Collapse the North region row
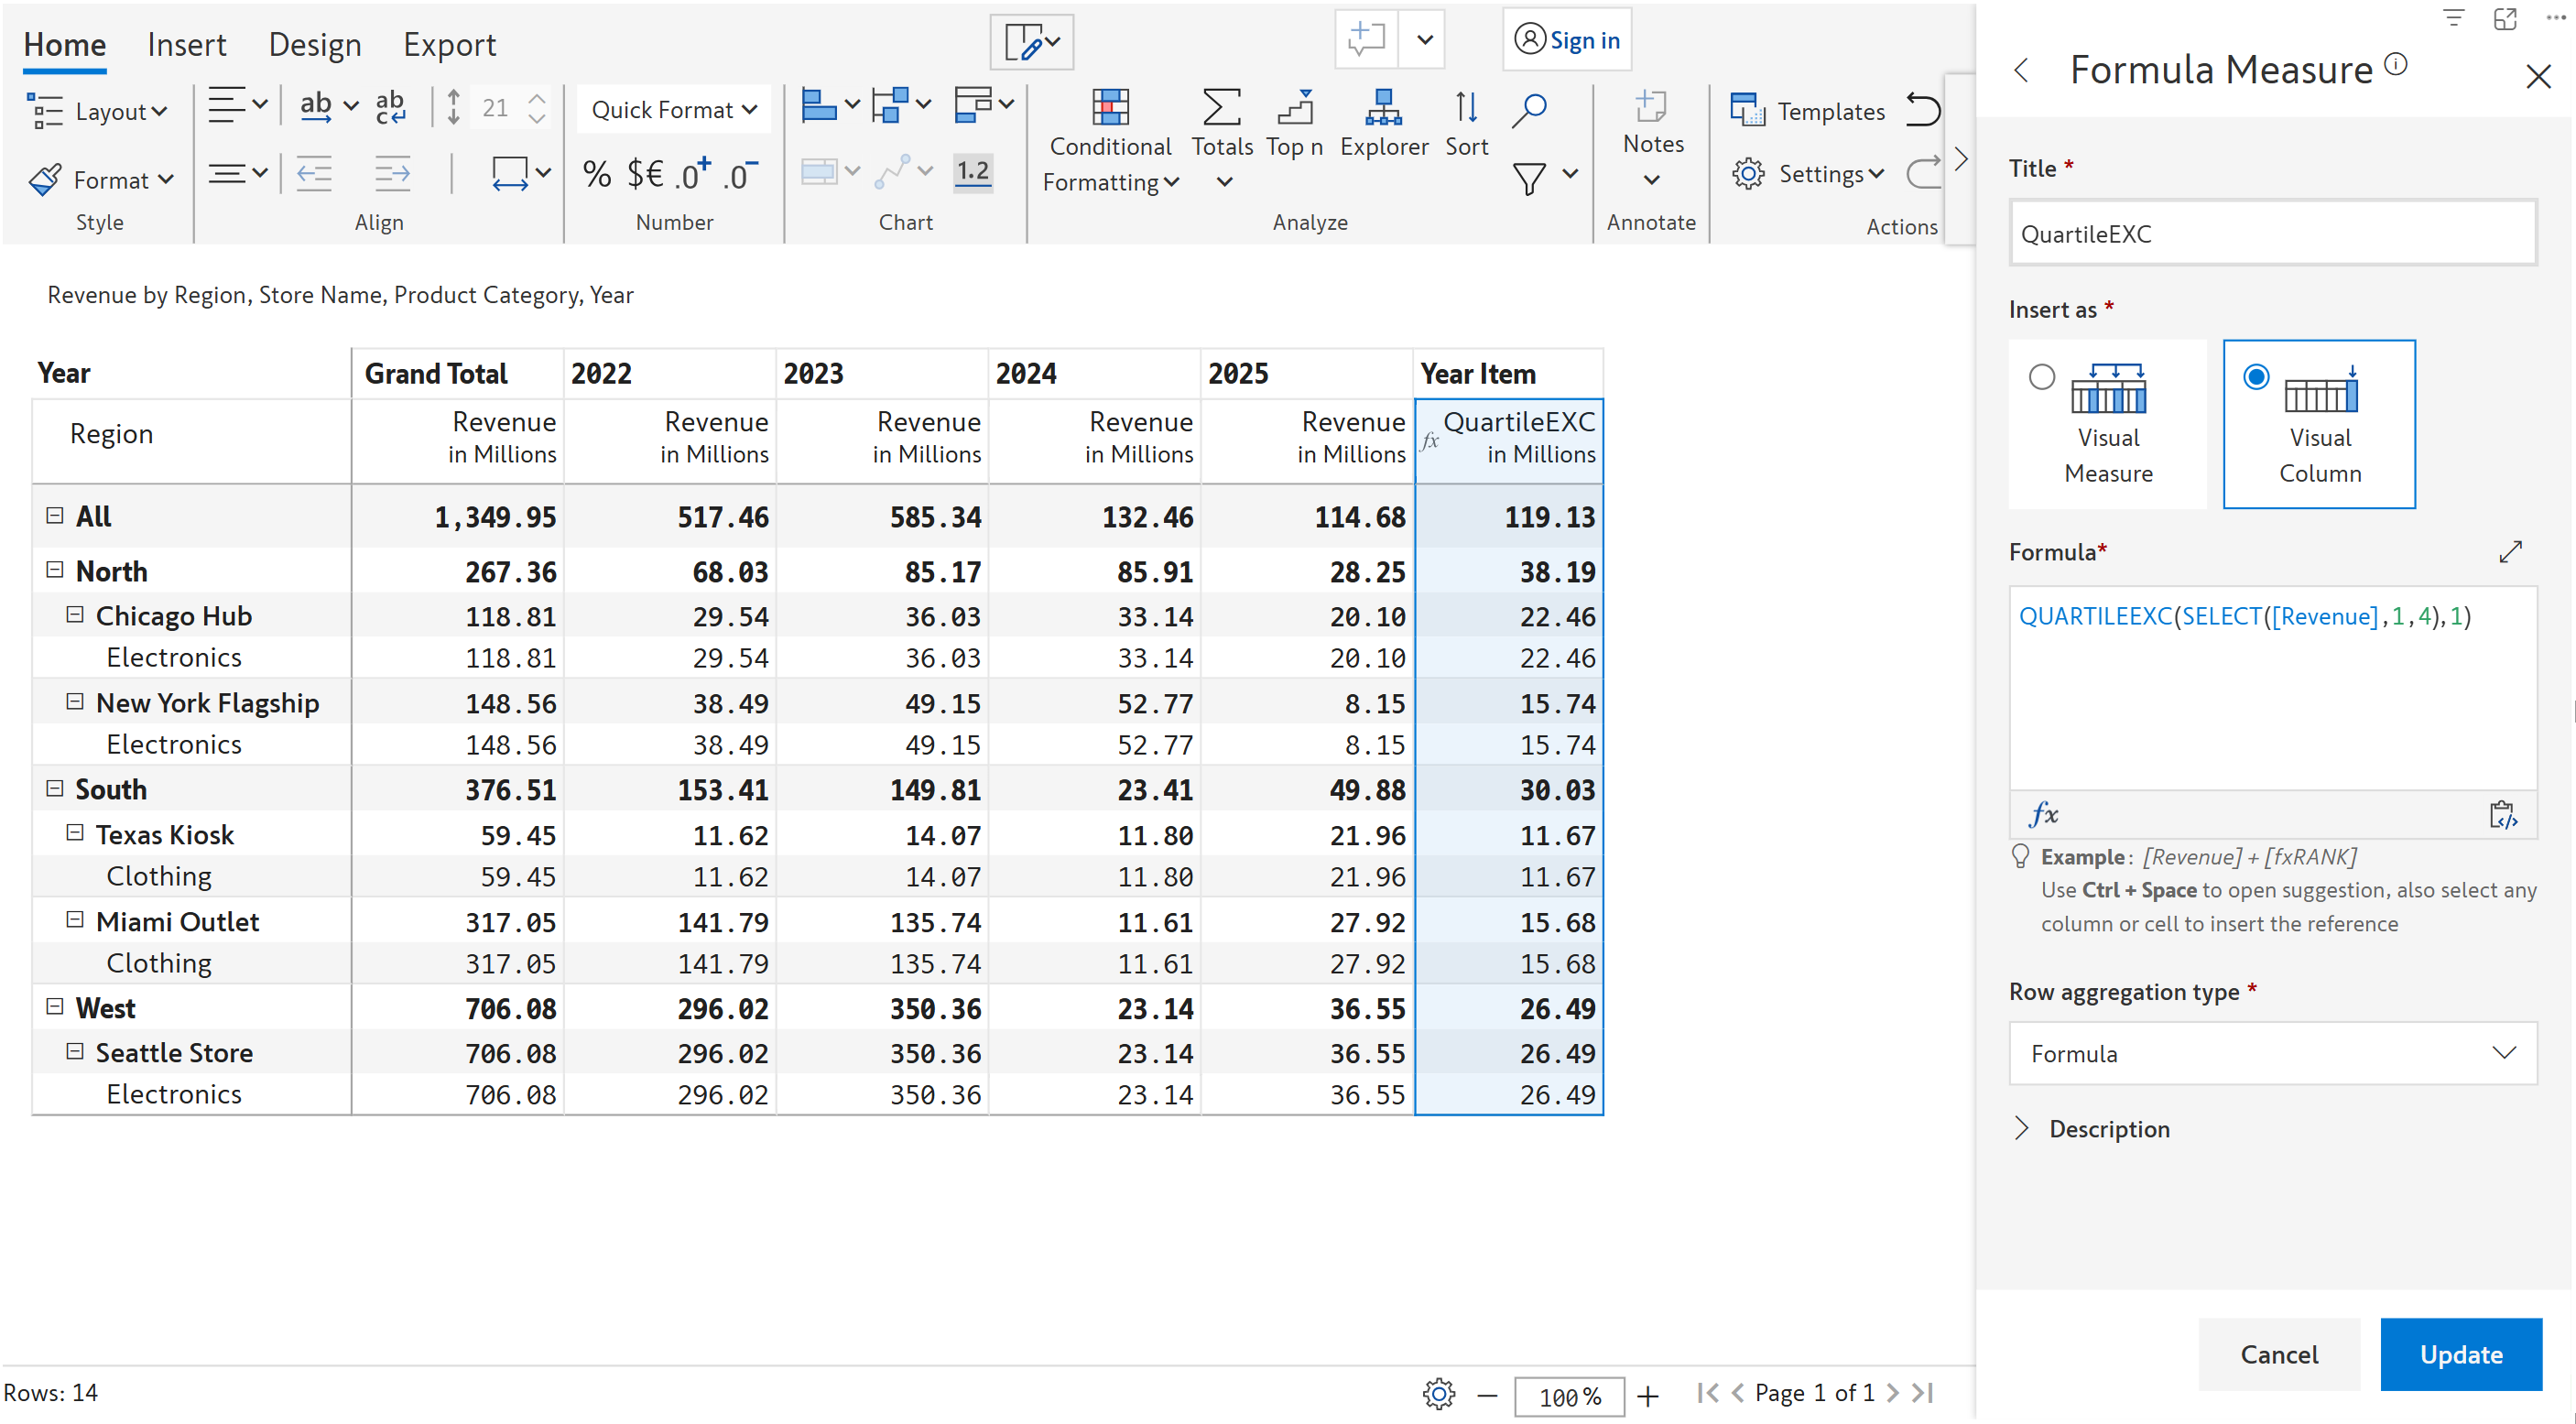Screen dimensions: 2576x1424 55,570
